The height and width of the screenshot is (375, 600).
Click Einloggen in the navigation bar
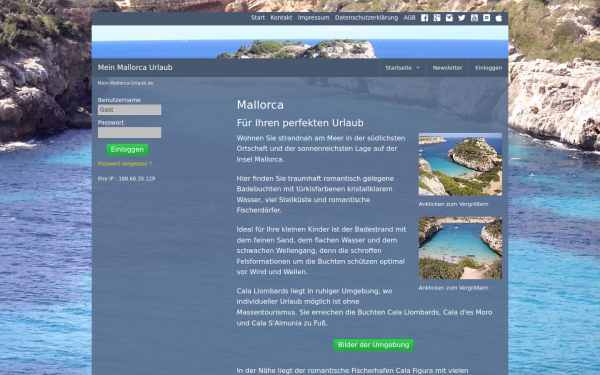[x=488, y=68]
